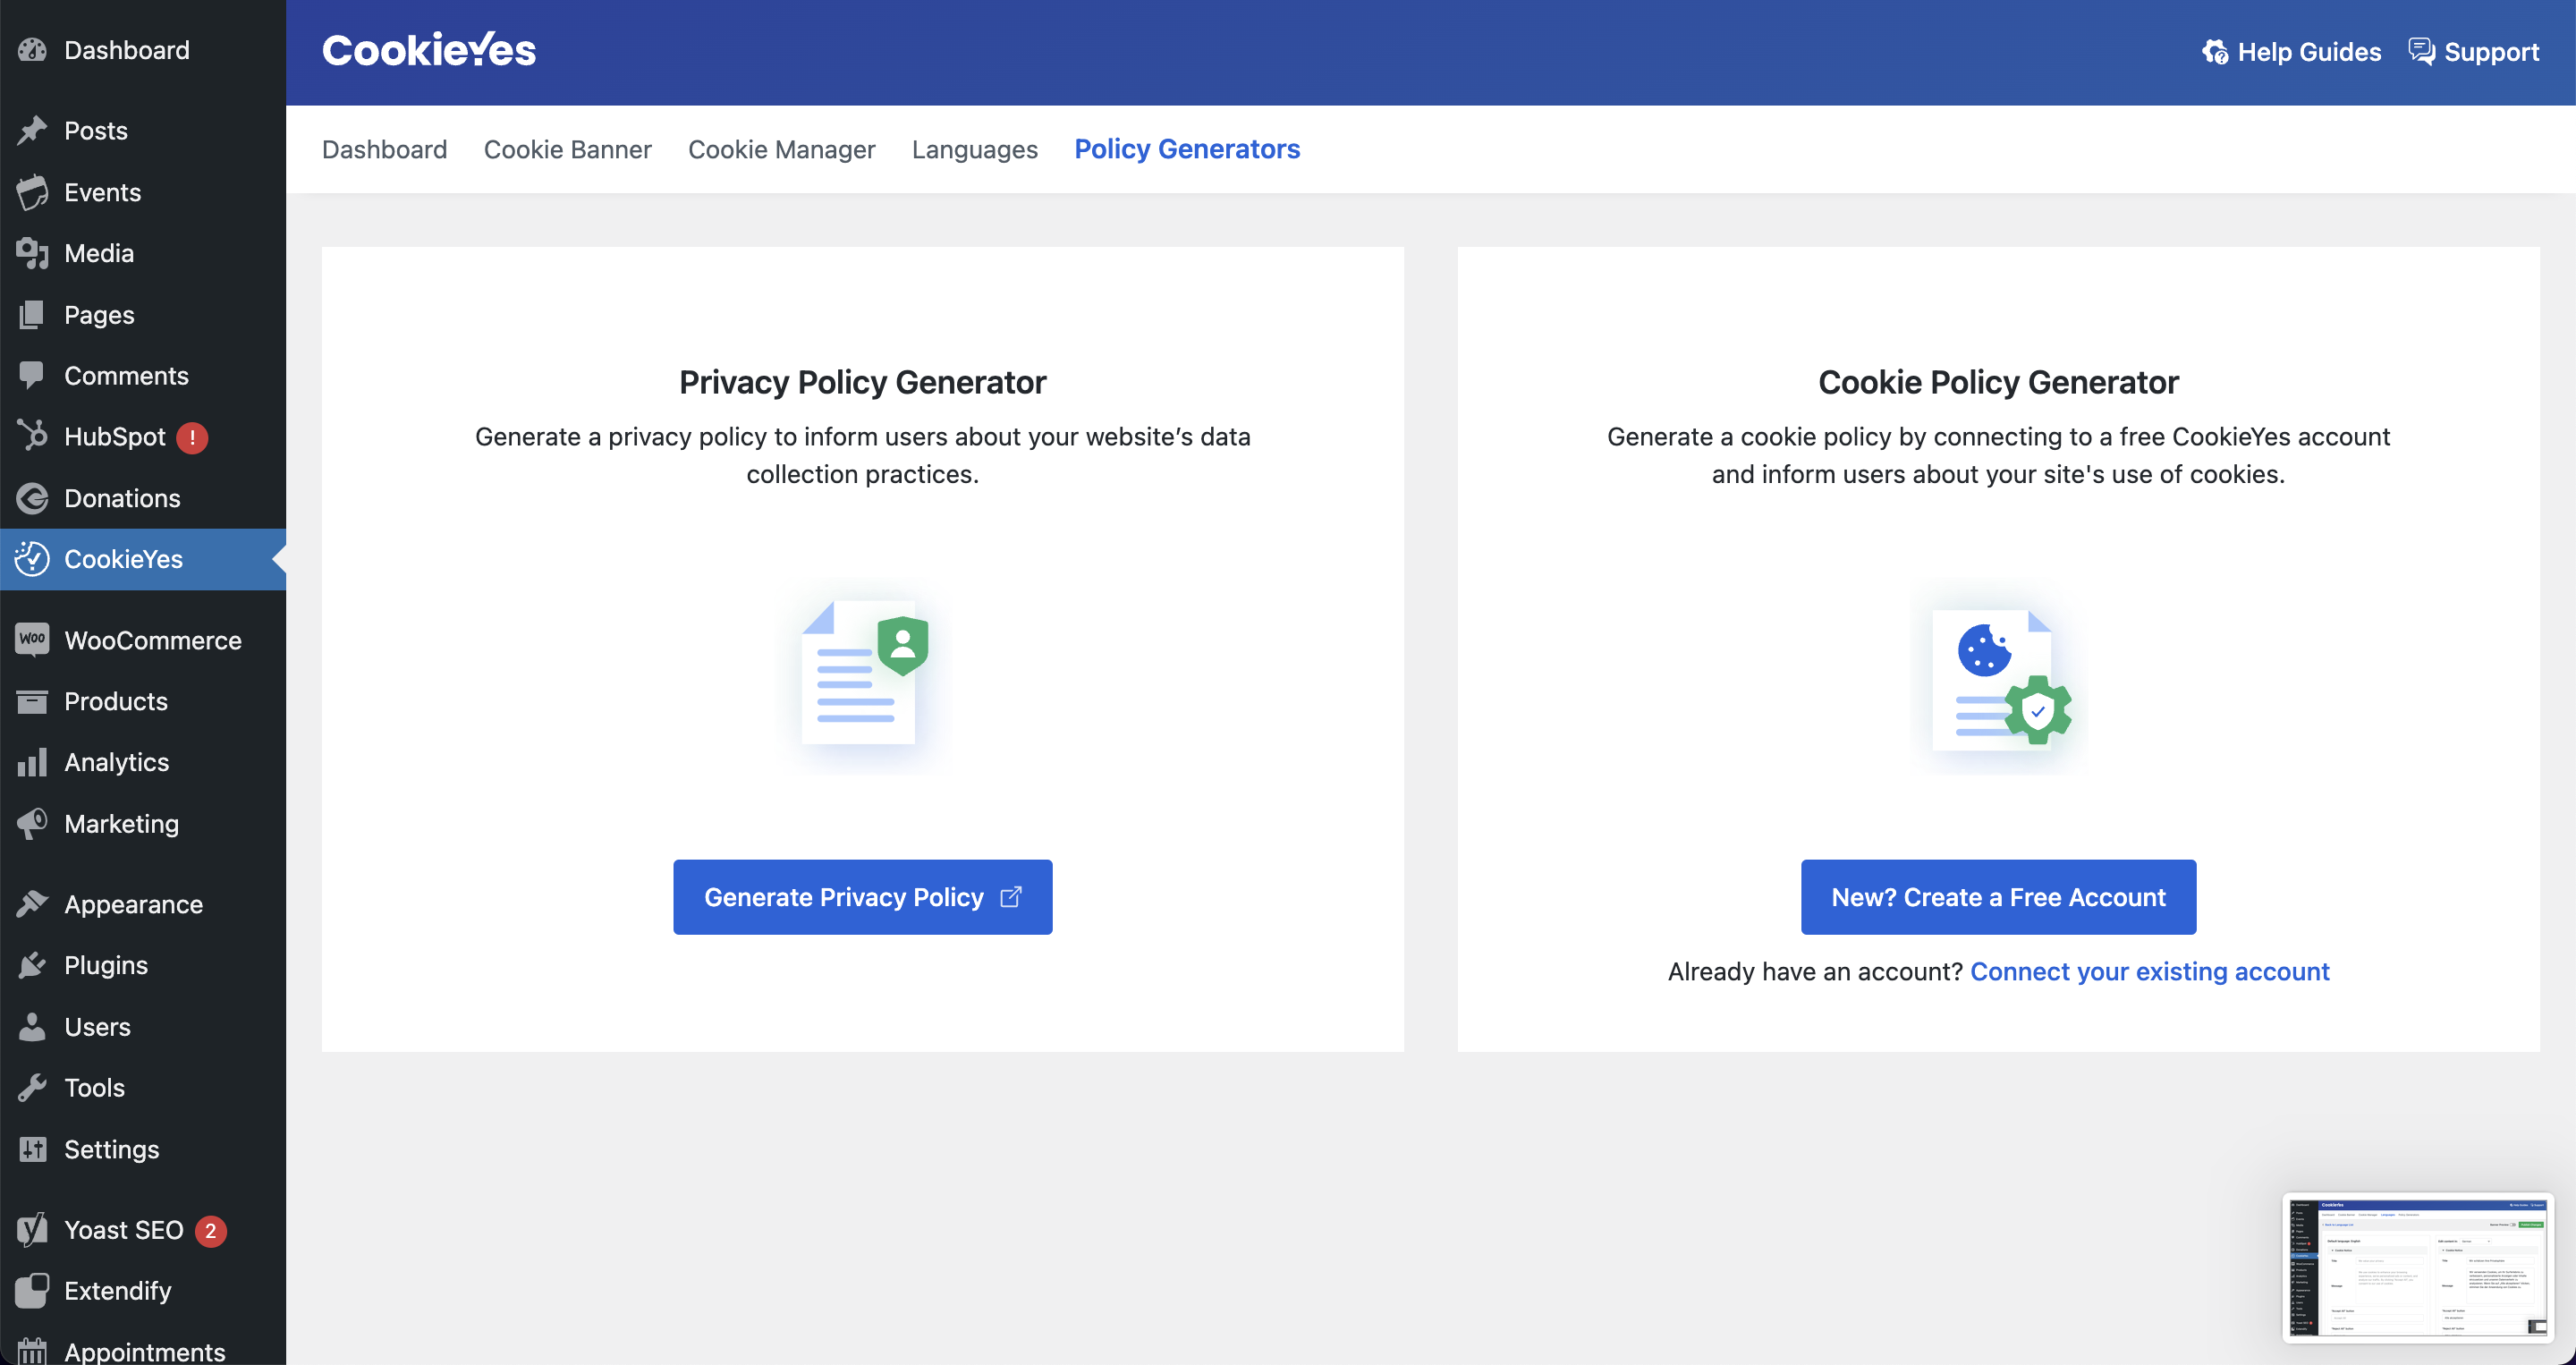
Task: Click the CookieYes logo in header
Action: click(x=429, y=50)
